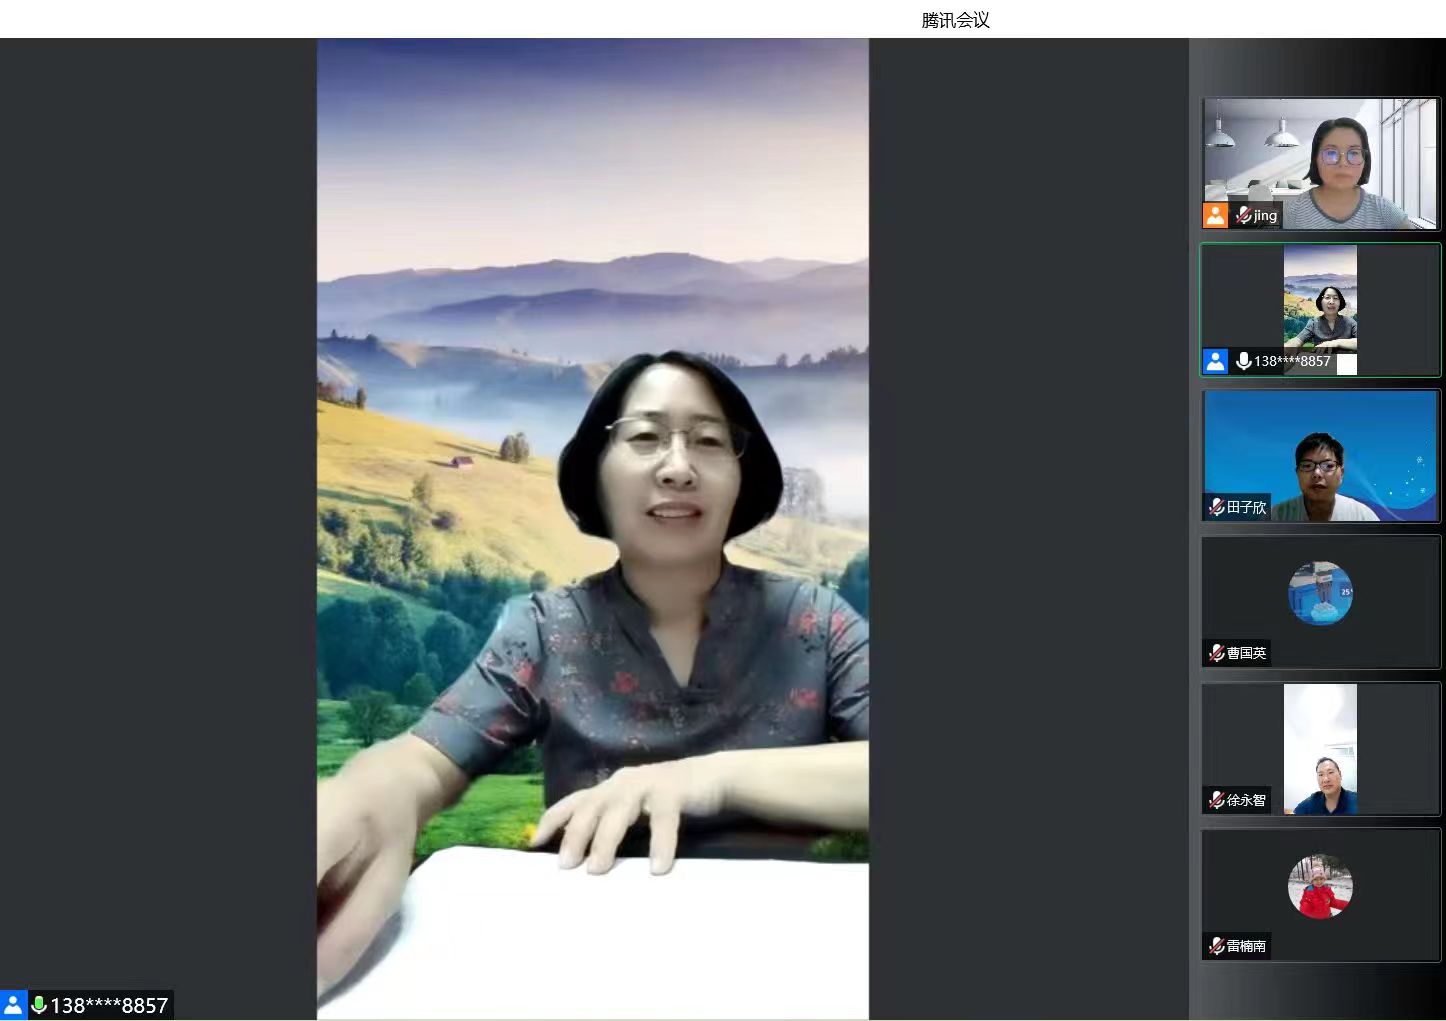
Task: Click 田子欣's muted microphone icon
Action: pos(1216,507)
